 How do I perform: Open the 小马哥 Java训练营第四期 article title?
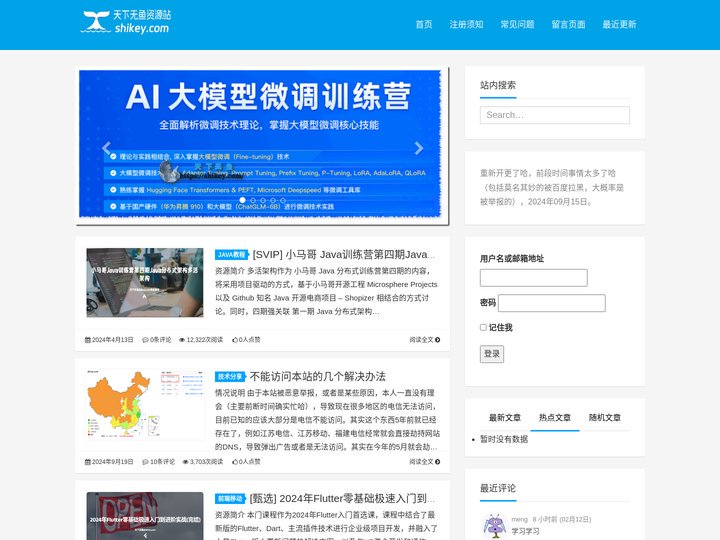[x=343, y=254]
